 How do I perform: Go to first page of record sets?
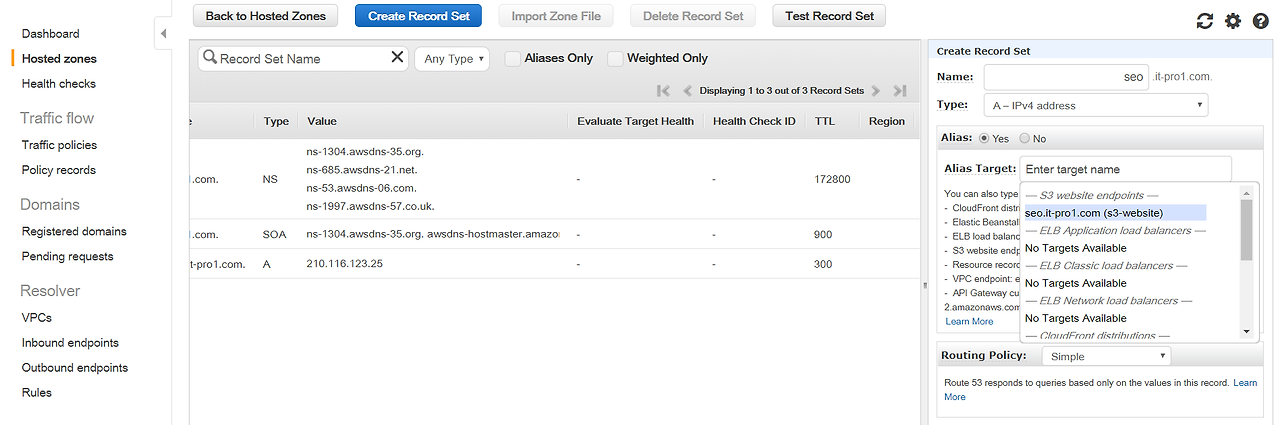click(x=663, y=90)
